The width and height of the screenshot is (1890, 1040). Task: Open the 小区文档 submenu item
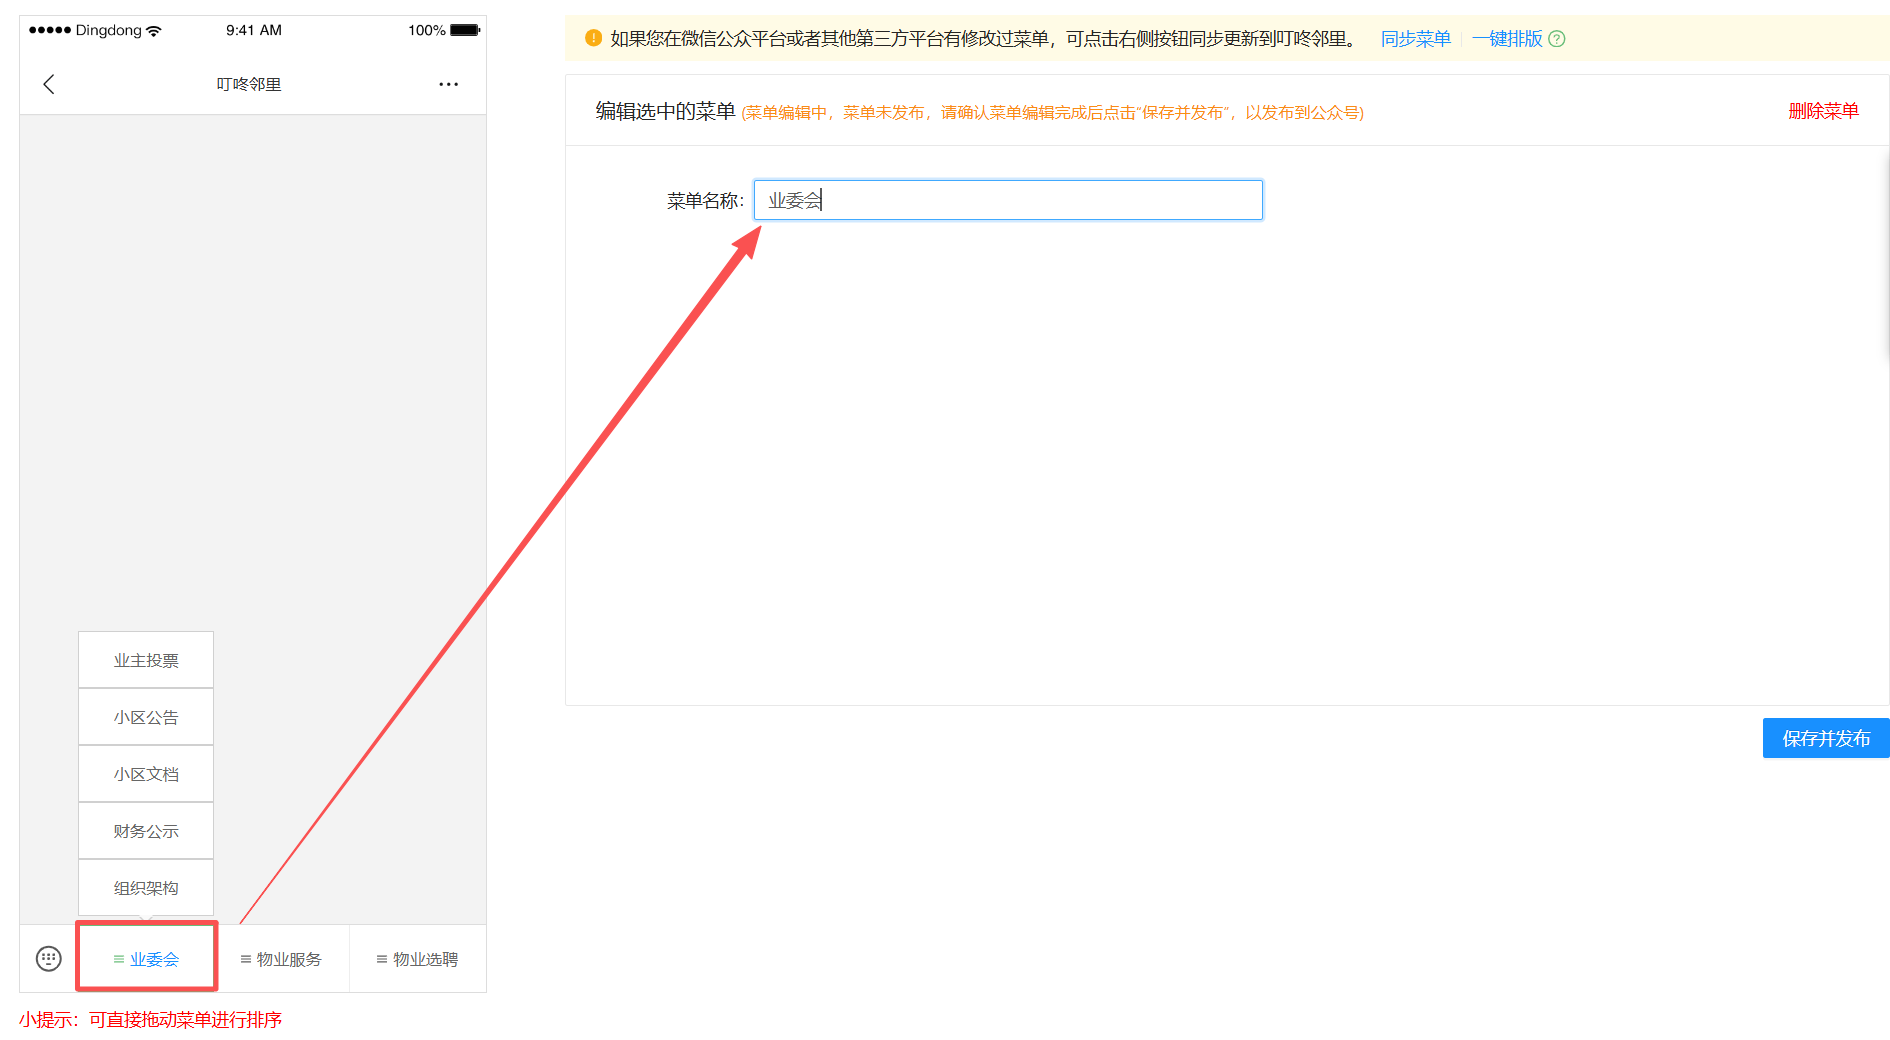click(146, 774)
